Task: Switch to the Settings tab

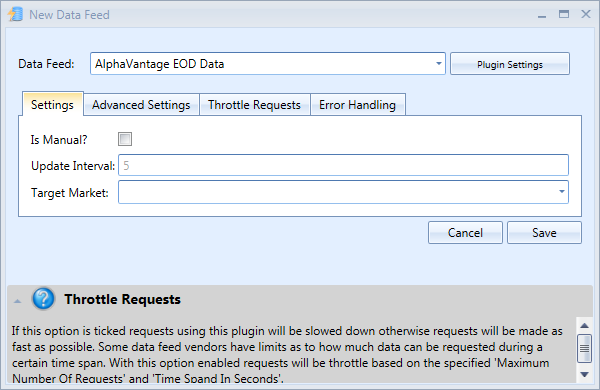Action: coord(52,104)
